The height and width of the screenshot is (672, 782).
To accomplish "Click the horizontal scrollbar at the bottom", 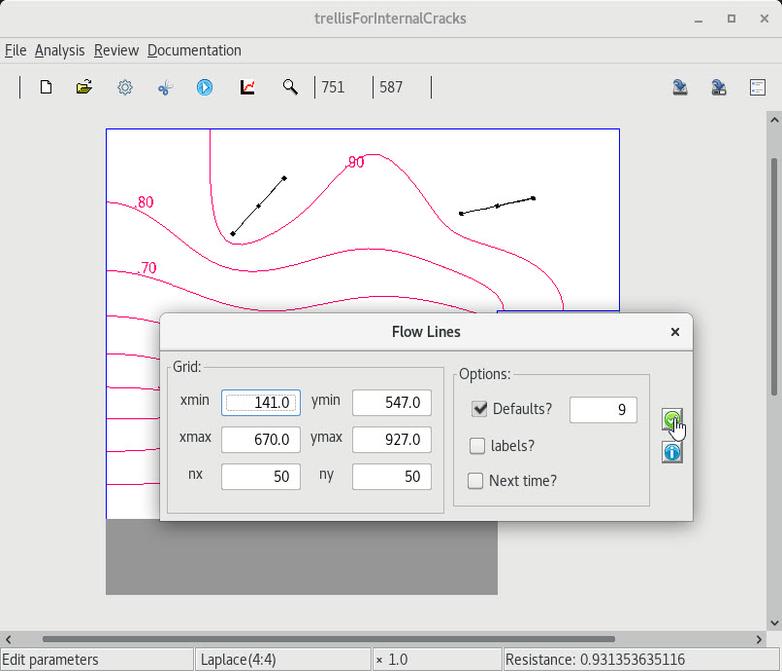I will [x=328, y=639].
